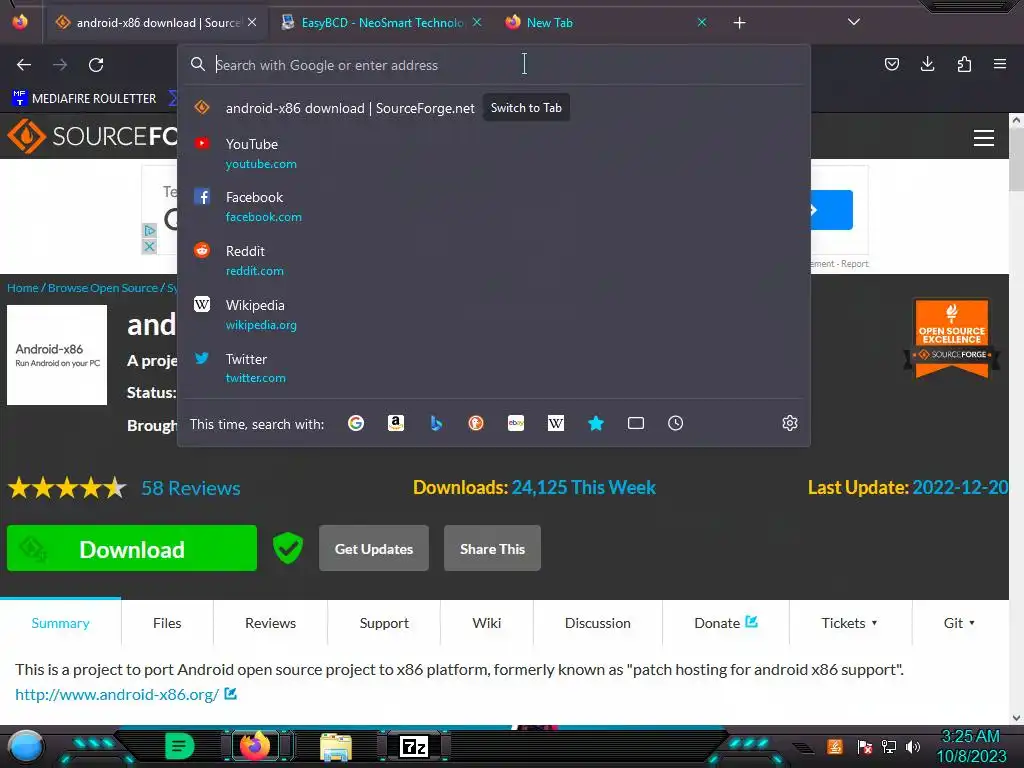Image resolution: width=1024 pixels, height=768 pixels.
Task: Open the Discussion tab
Action: click(598, 623)
